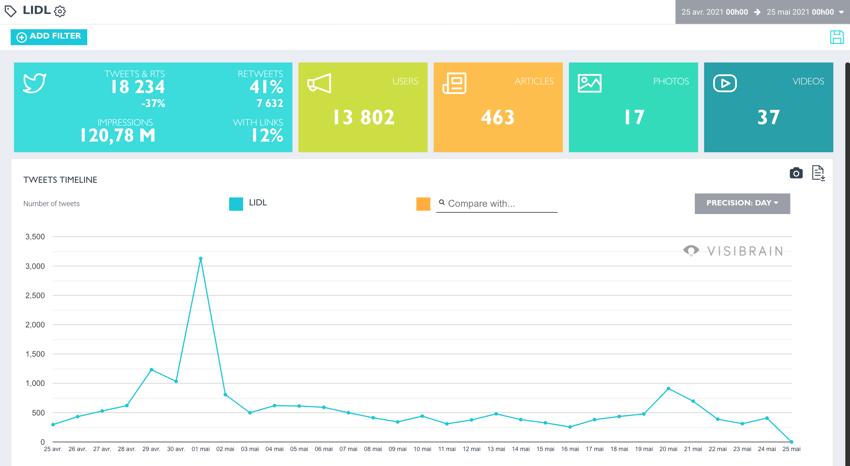Open the Photos card showing 17
This screenshot has width=850, height=466.
(x=633, y=107)
